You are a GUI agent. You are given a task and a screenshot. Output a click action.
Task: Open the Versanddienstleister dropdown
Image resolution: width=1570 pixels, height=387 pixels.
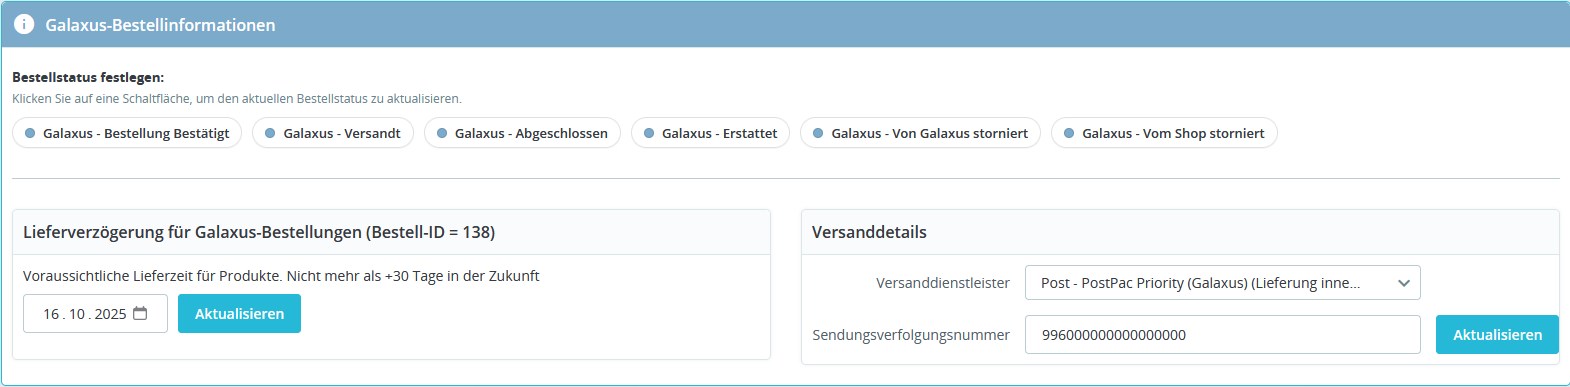pos(1222,283)
